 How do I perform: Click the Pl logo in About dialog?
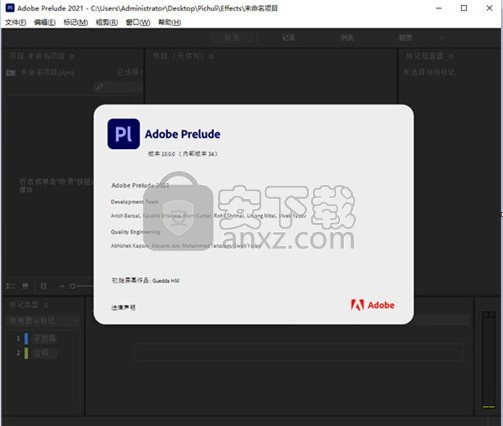point(124,134)
